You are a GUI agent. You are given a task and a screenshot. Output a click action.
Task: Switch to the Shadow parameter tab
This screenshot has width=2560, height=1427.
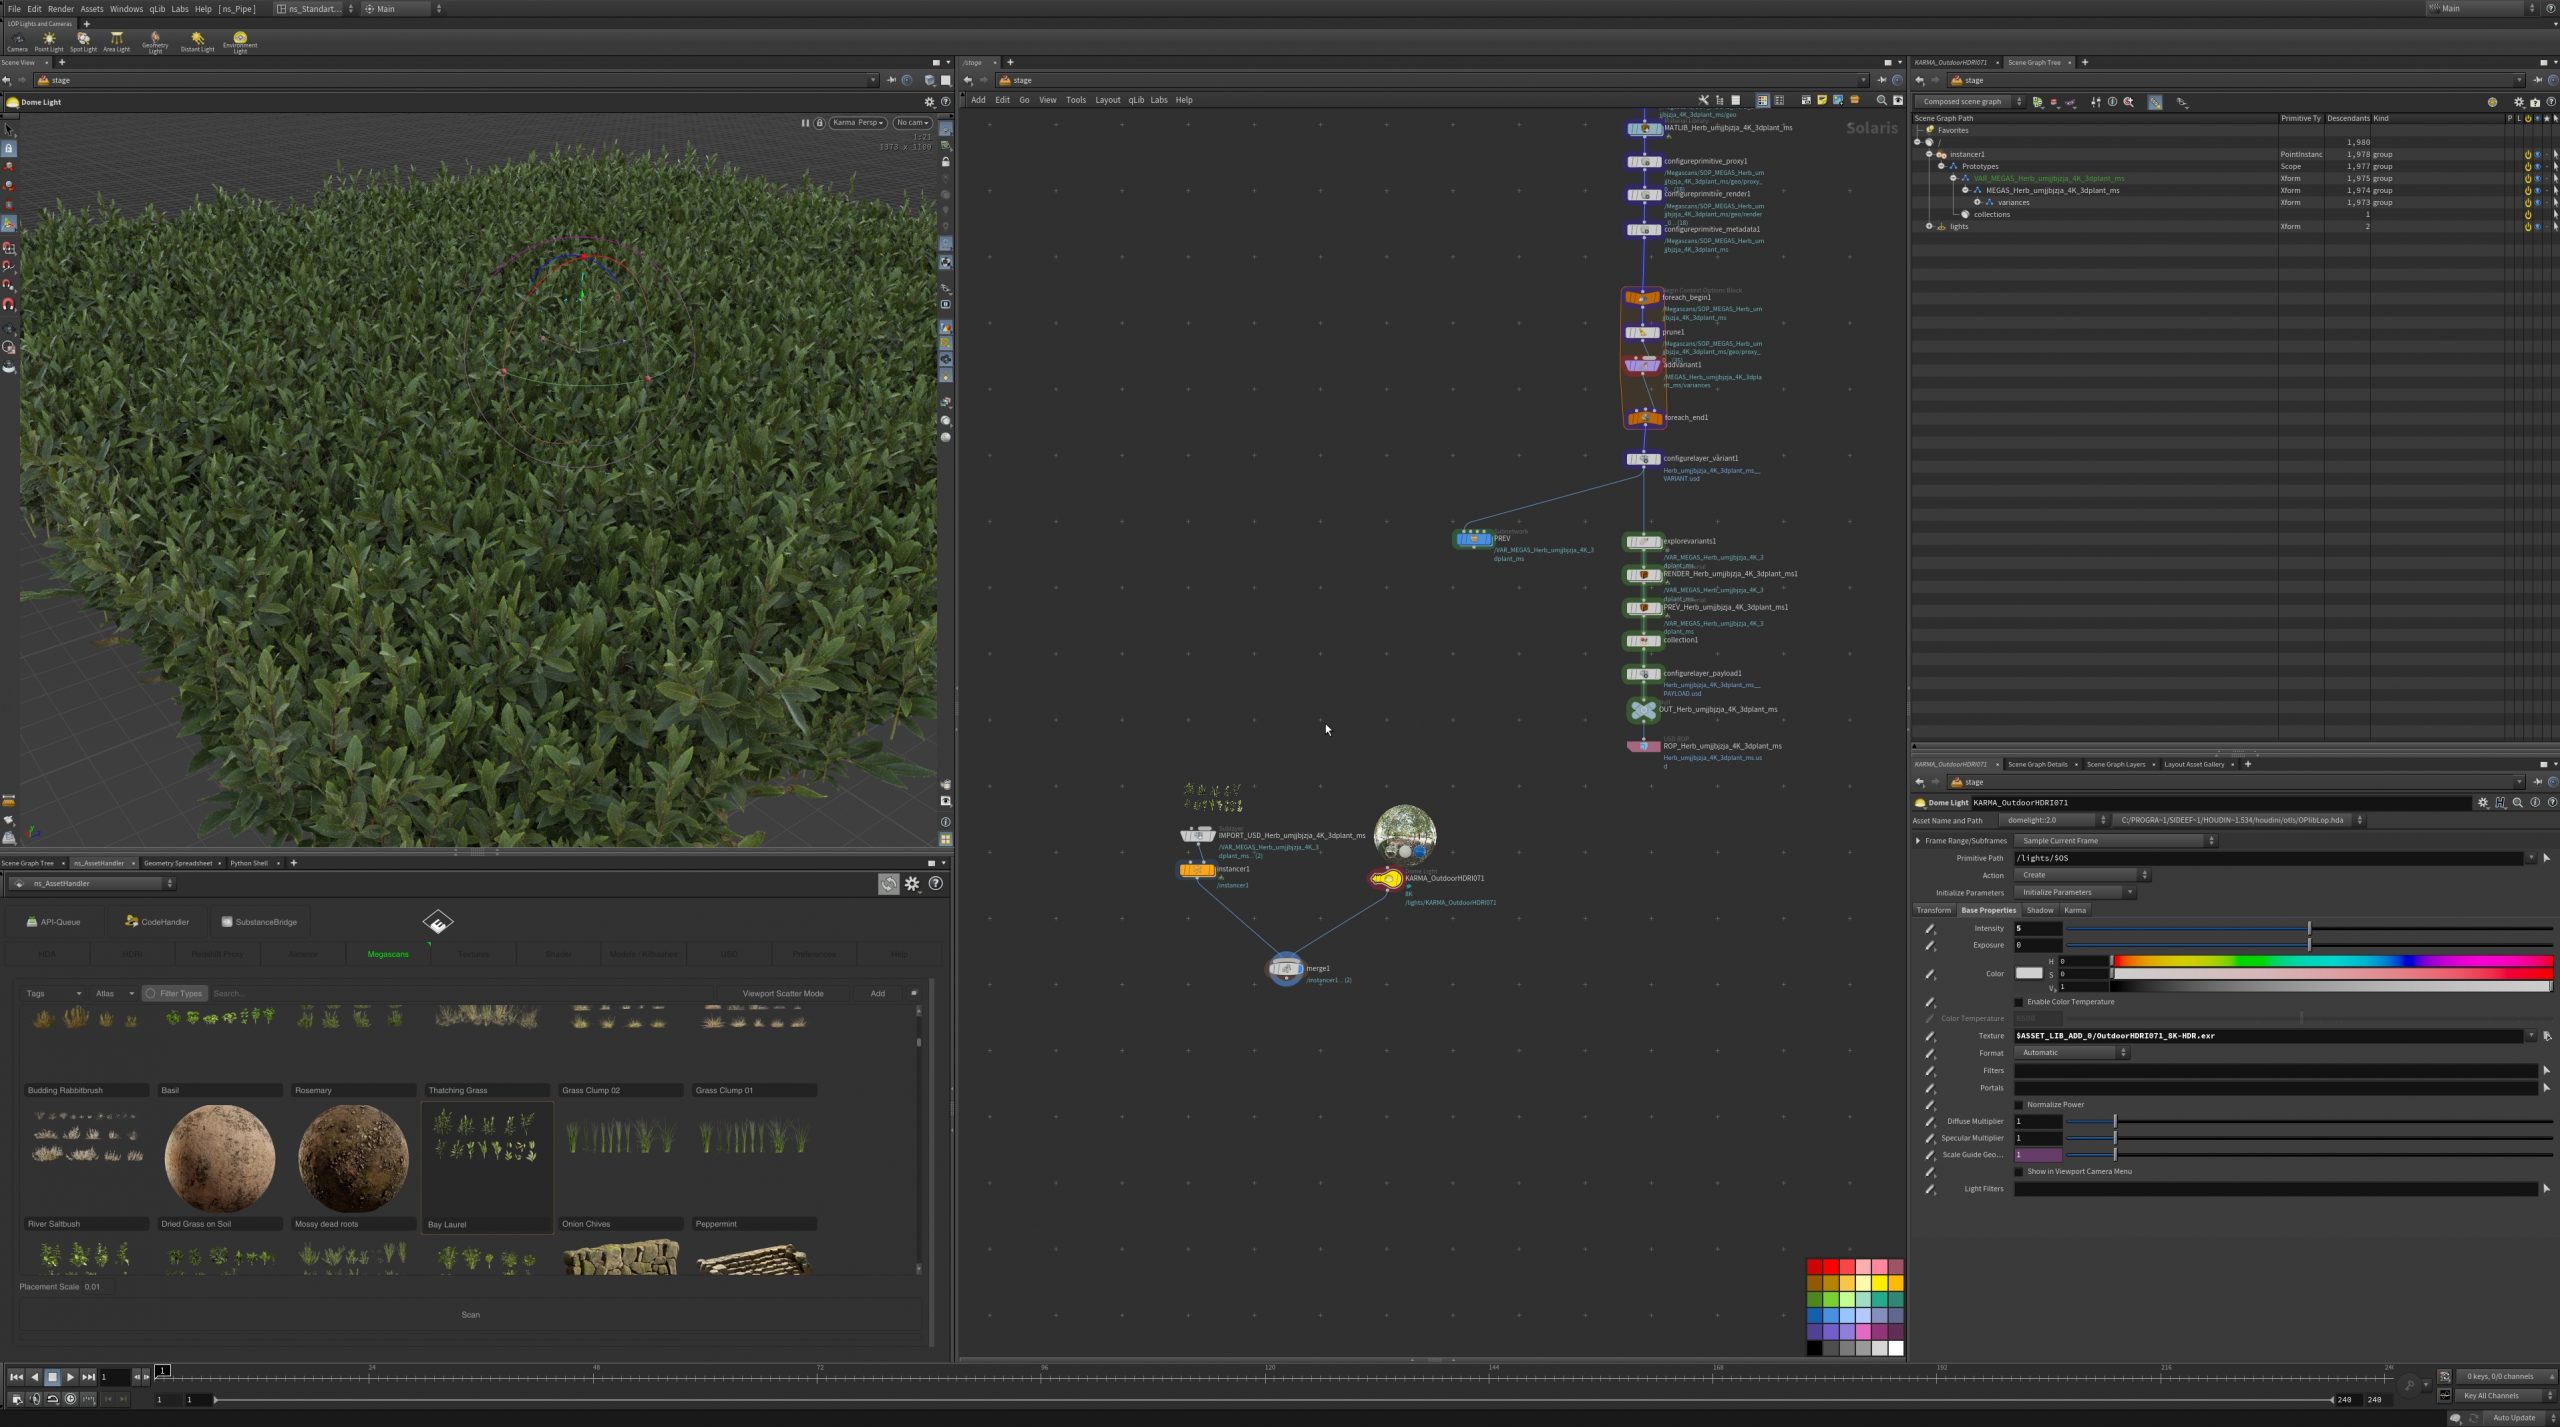click(2039, 910)
